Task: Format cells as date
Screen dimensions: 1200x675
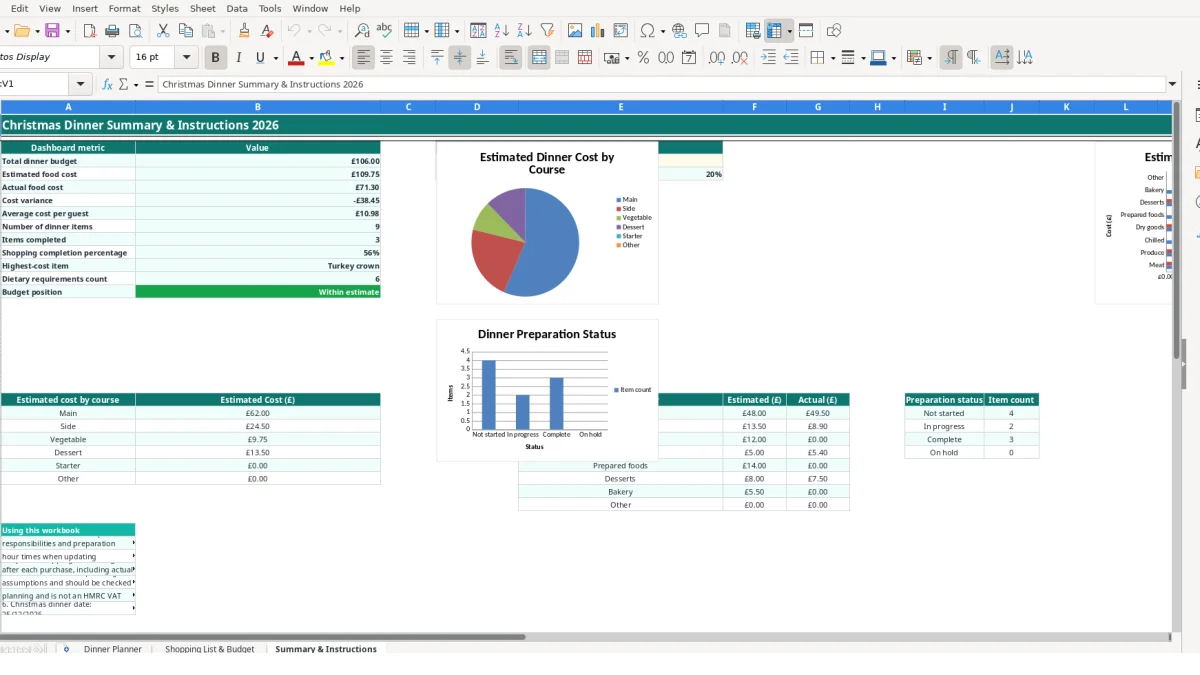Action: (689, 58)
